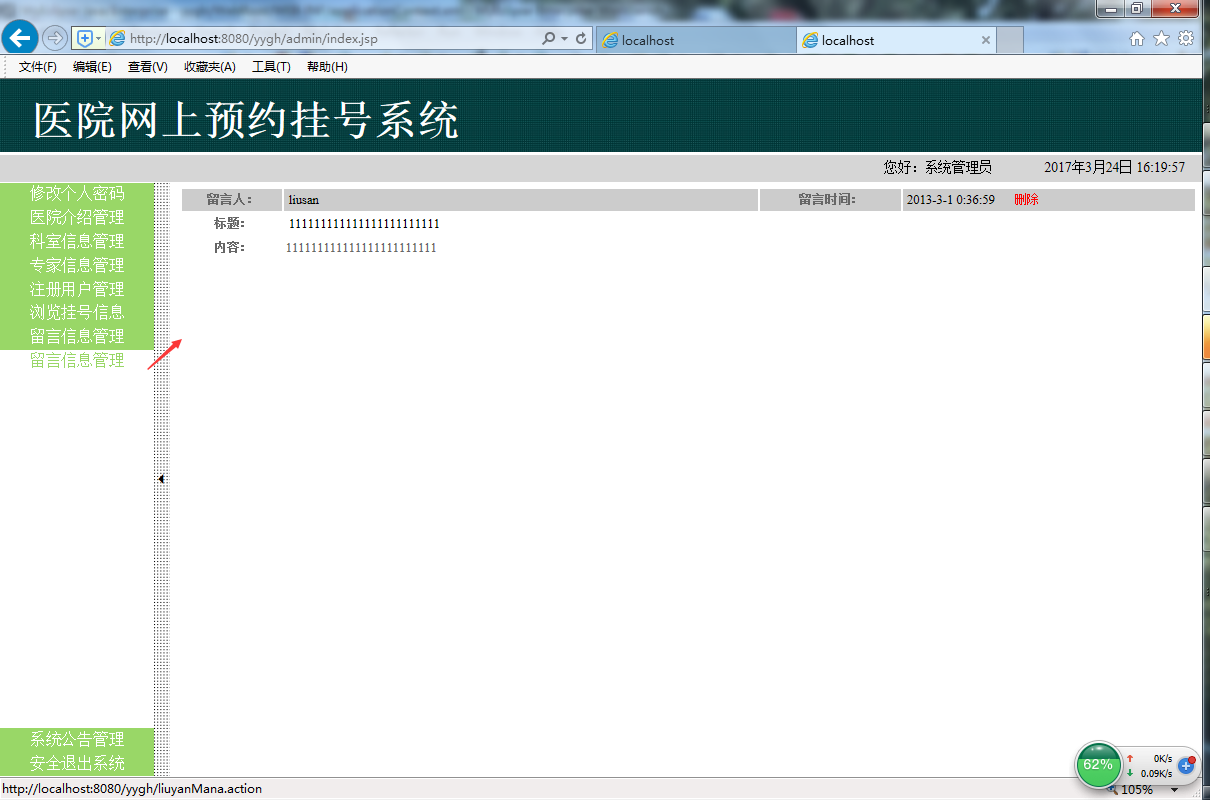Open the 文件(F) menu
The width and height of the screenshot is (1210, 800).
pyautogui.click(x=38, y=67)
